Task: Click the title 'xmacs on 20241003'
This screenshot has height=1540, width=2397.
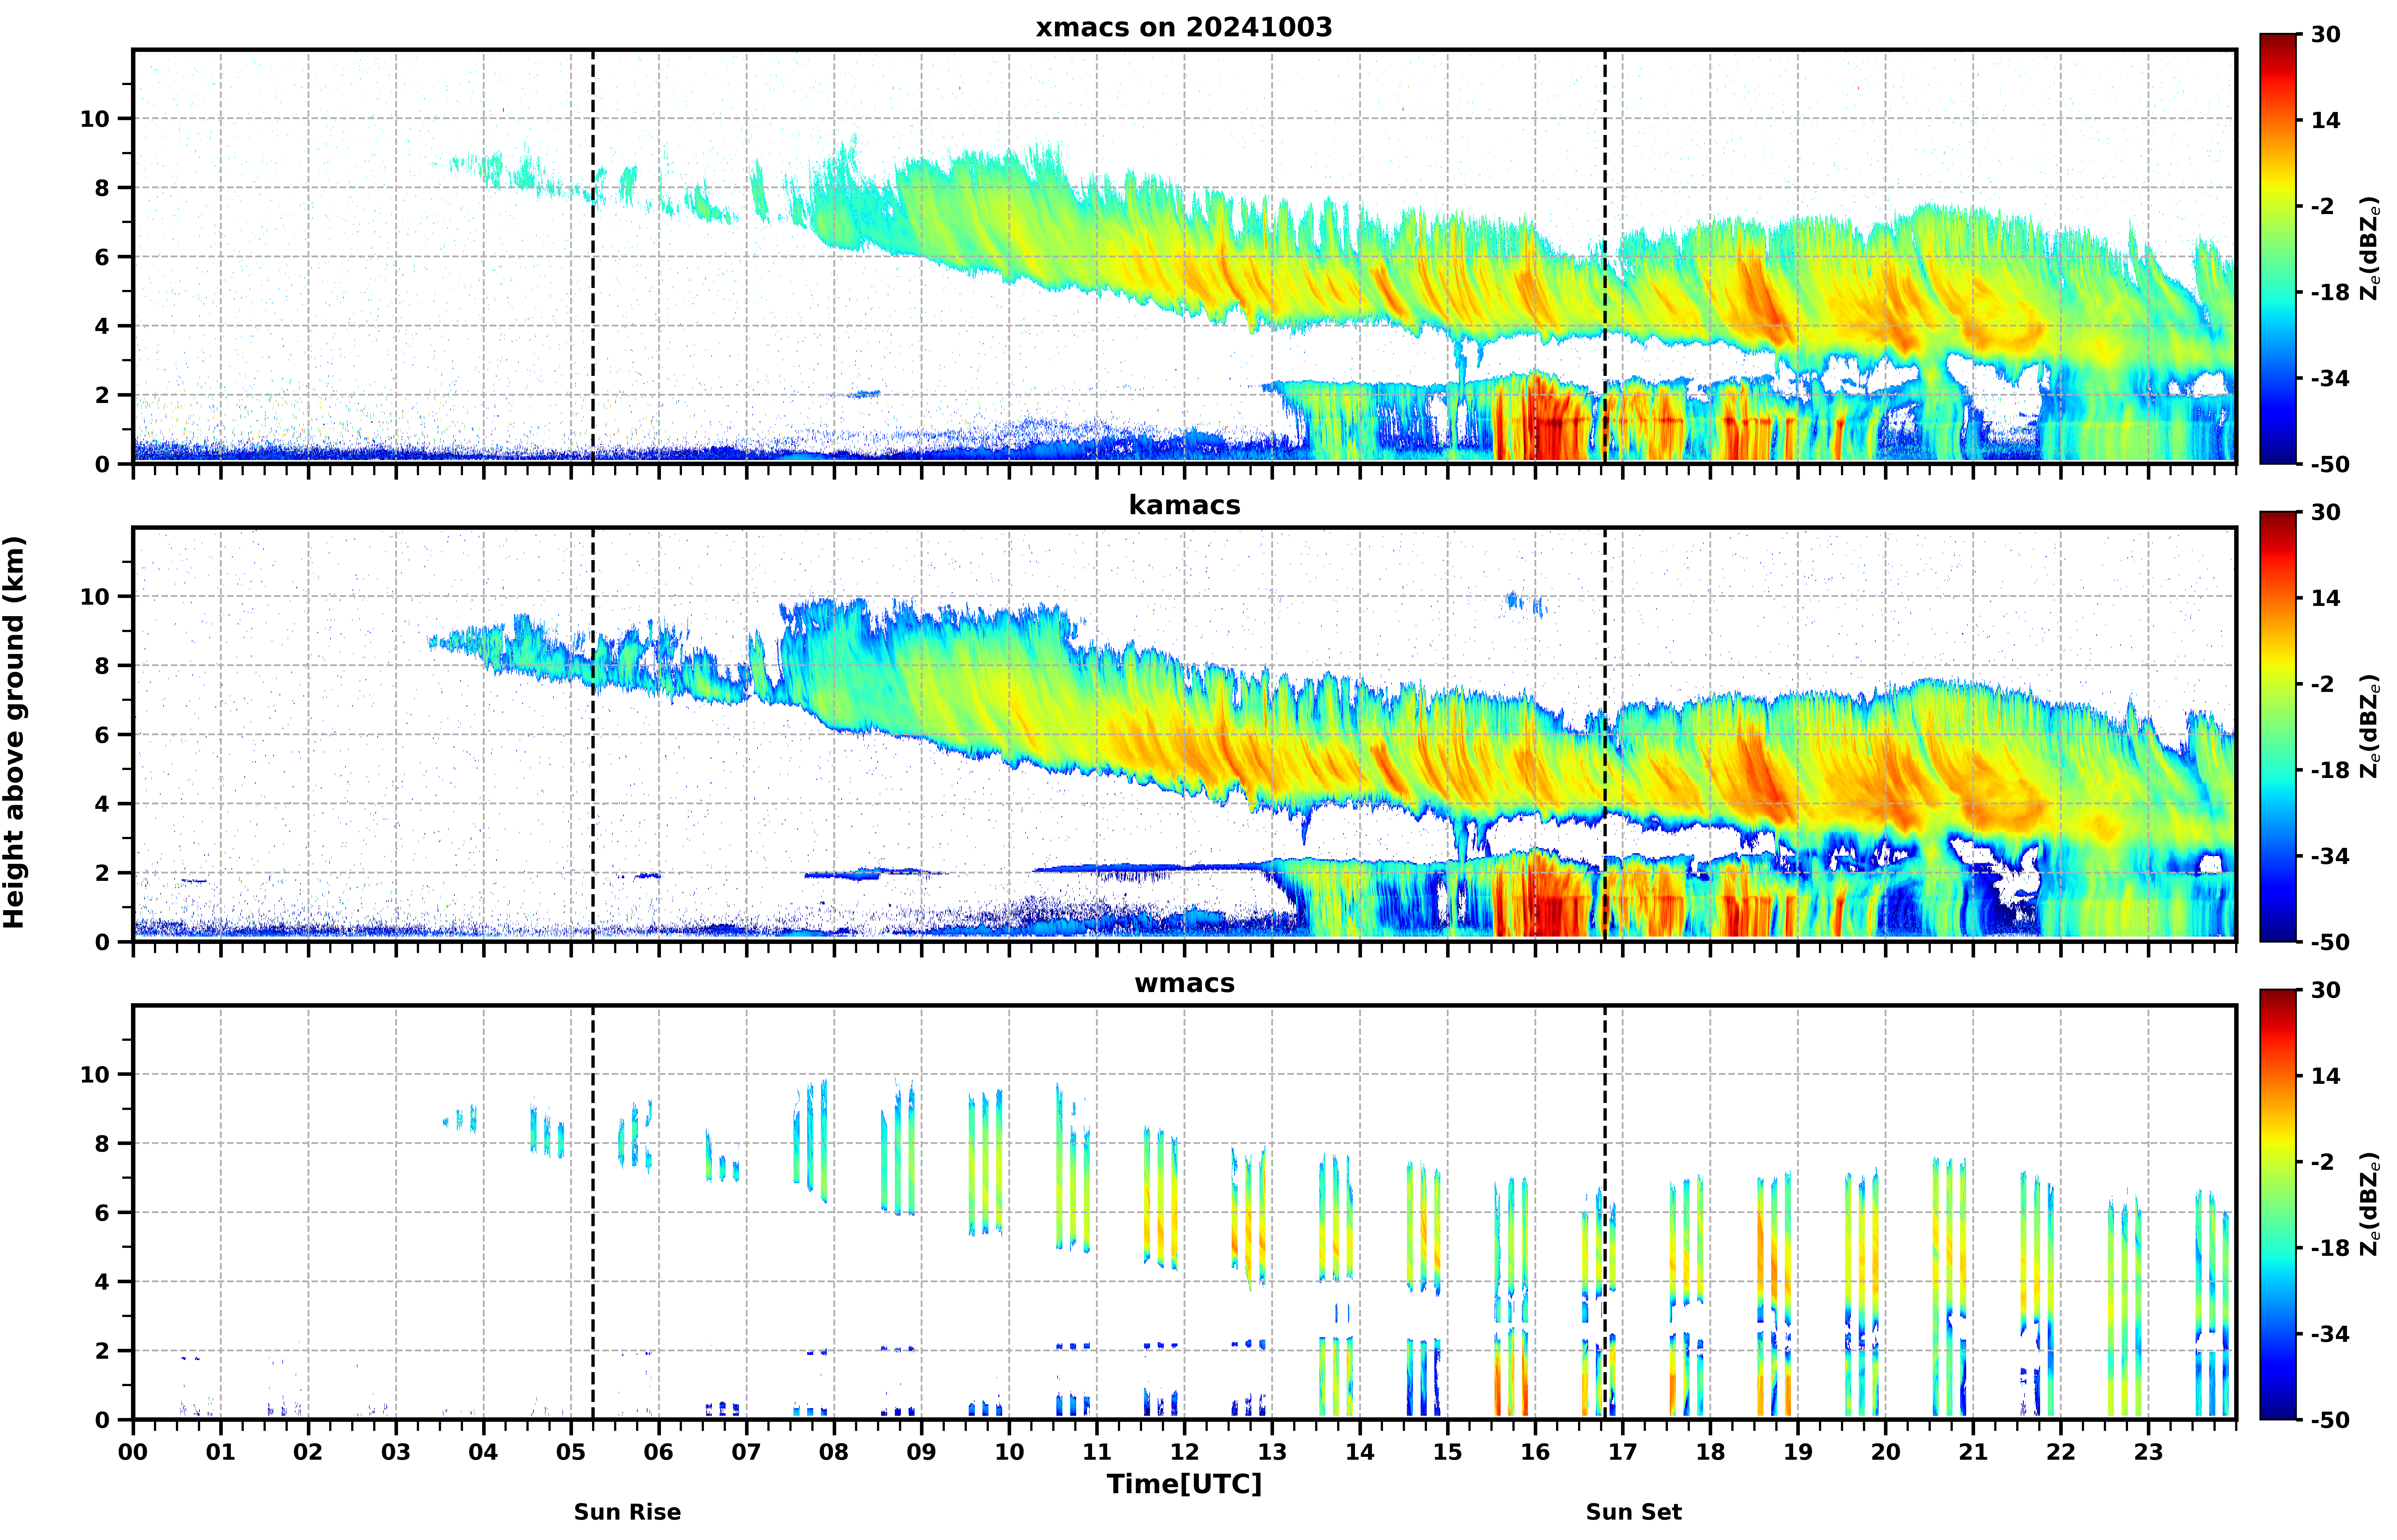Action: point(1184,27)
